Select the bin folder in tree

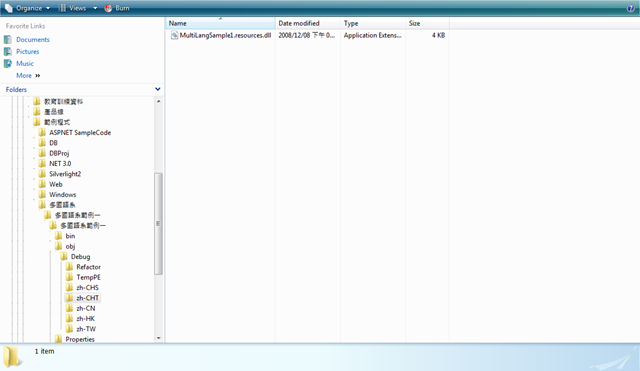pyautogui.click(x=70, y=236)
